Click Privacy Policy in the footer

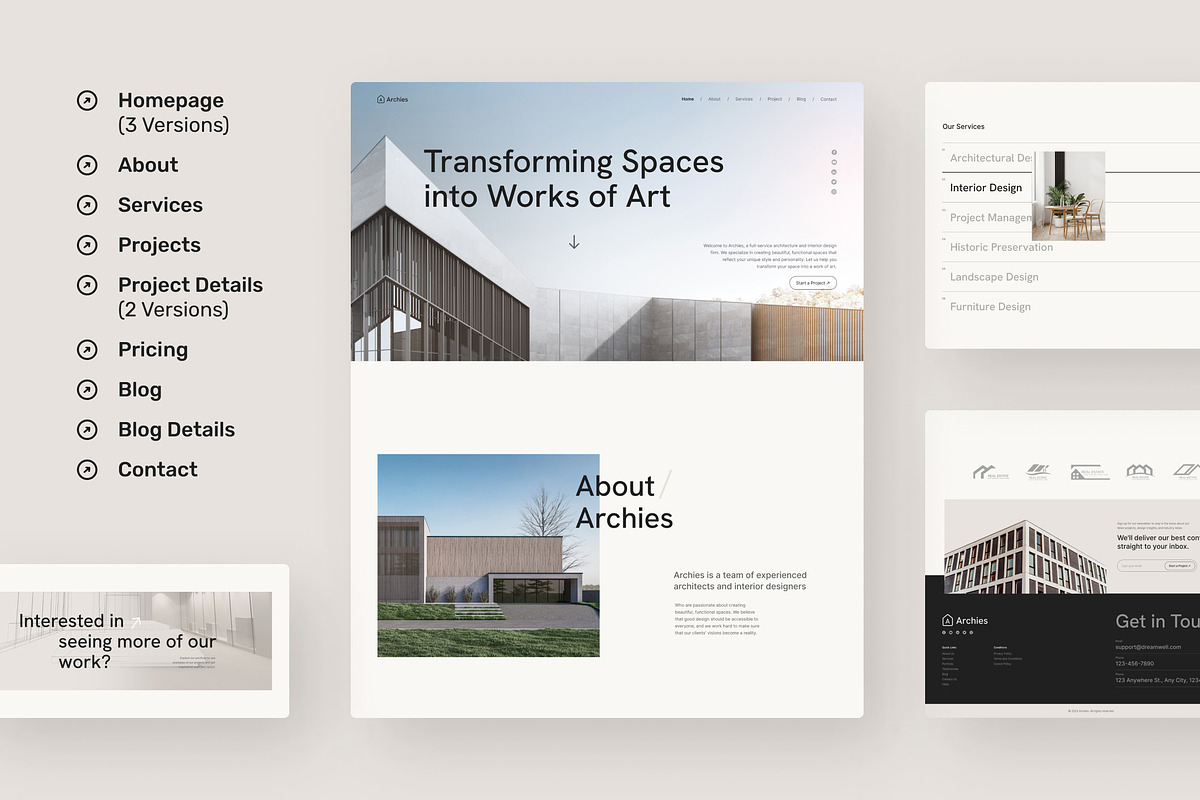click(x=1002, y=653)
